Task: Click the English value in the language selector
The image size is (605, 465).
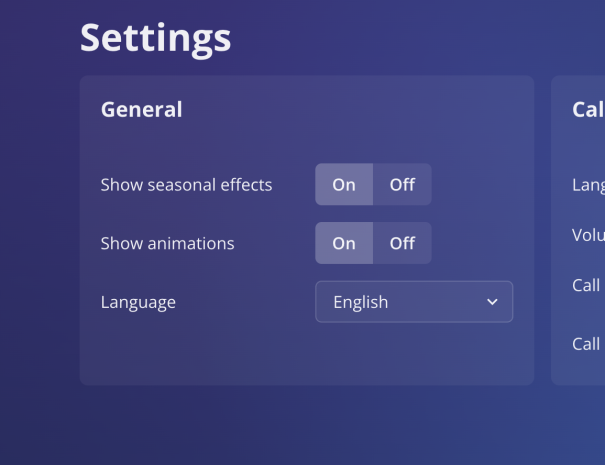Action: (361, 302)
